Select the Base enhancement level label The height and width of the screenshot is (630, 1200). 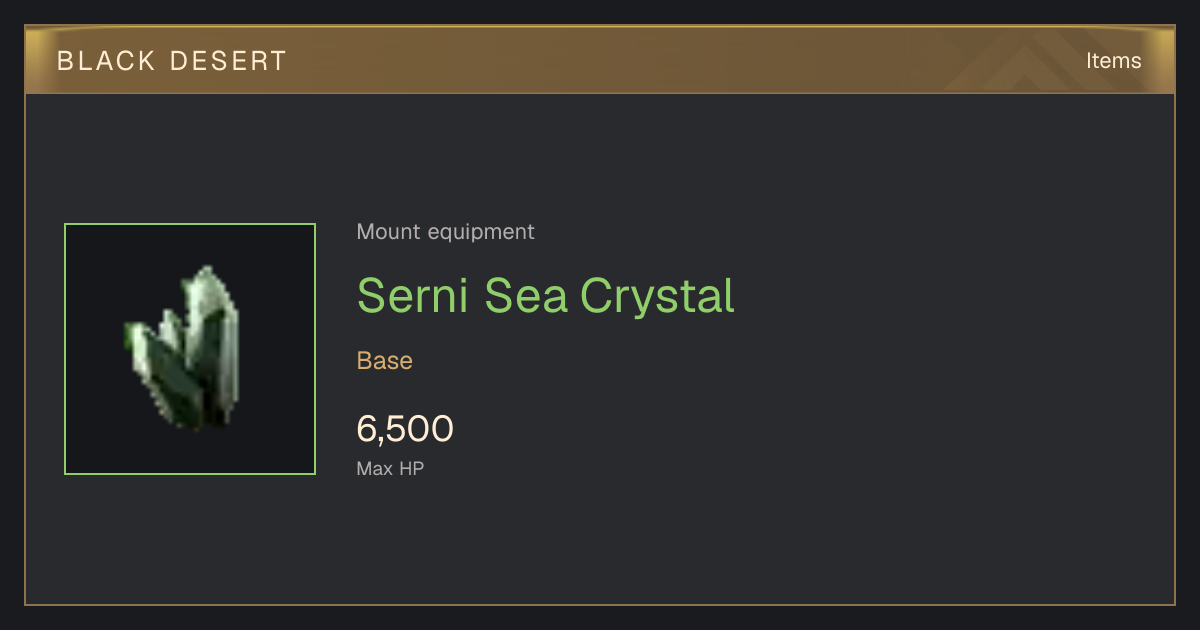pos(385,361)
